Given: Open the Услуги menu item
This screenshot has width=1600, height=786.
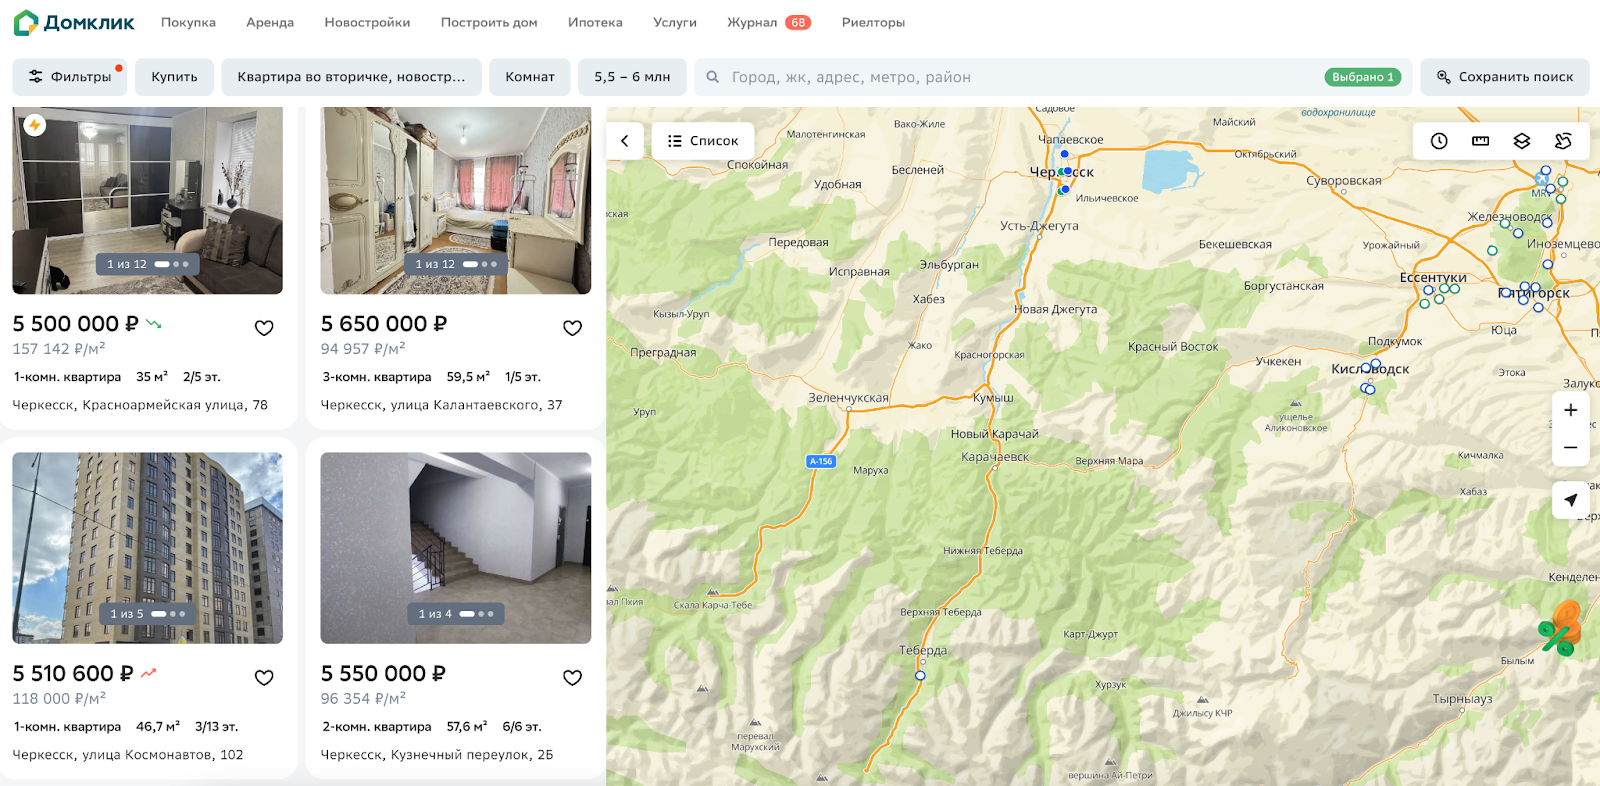Looking at the screenshot, I should coord(675,22).
